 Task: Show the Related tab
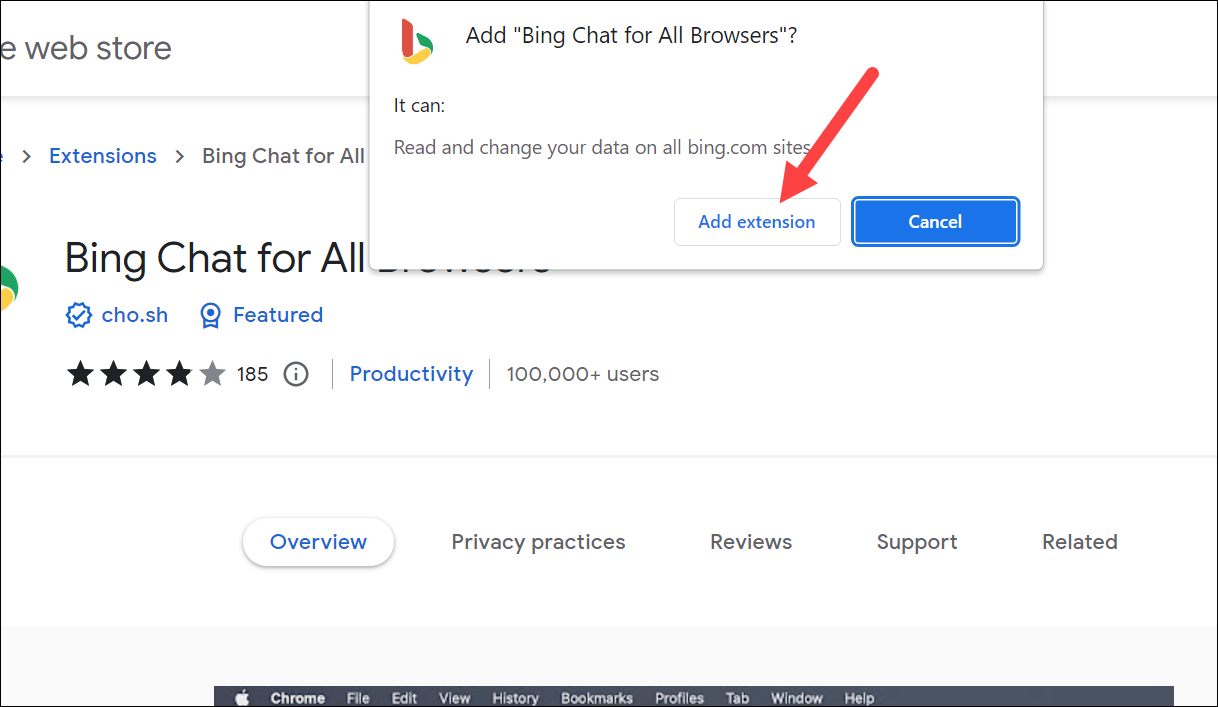[x=1080, y=542]
